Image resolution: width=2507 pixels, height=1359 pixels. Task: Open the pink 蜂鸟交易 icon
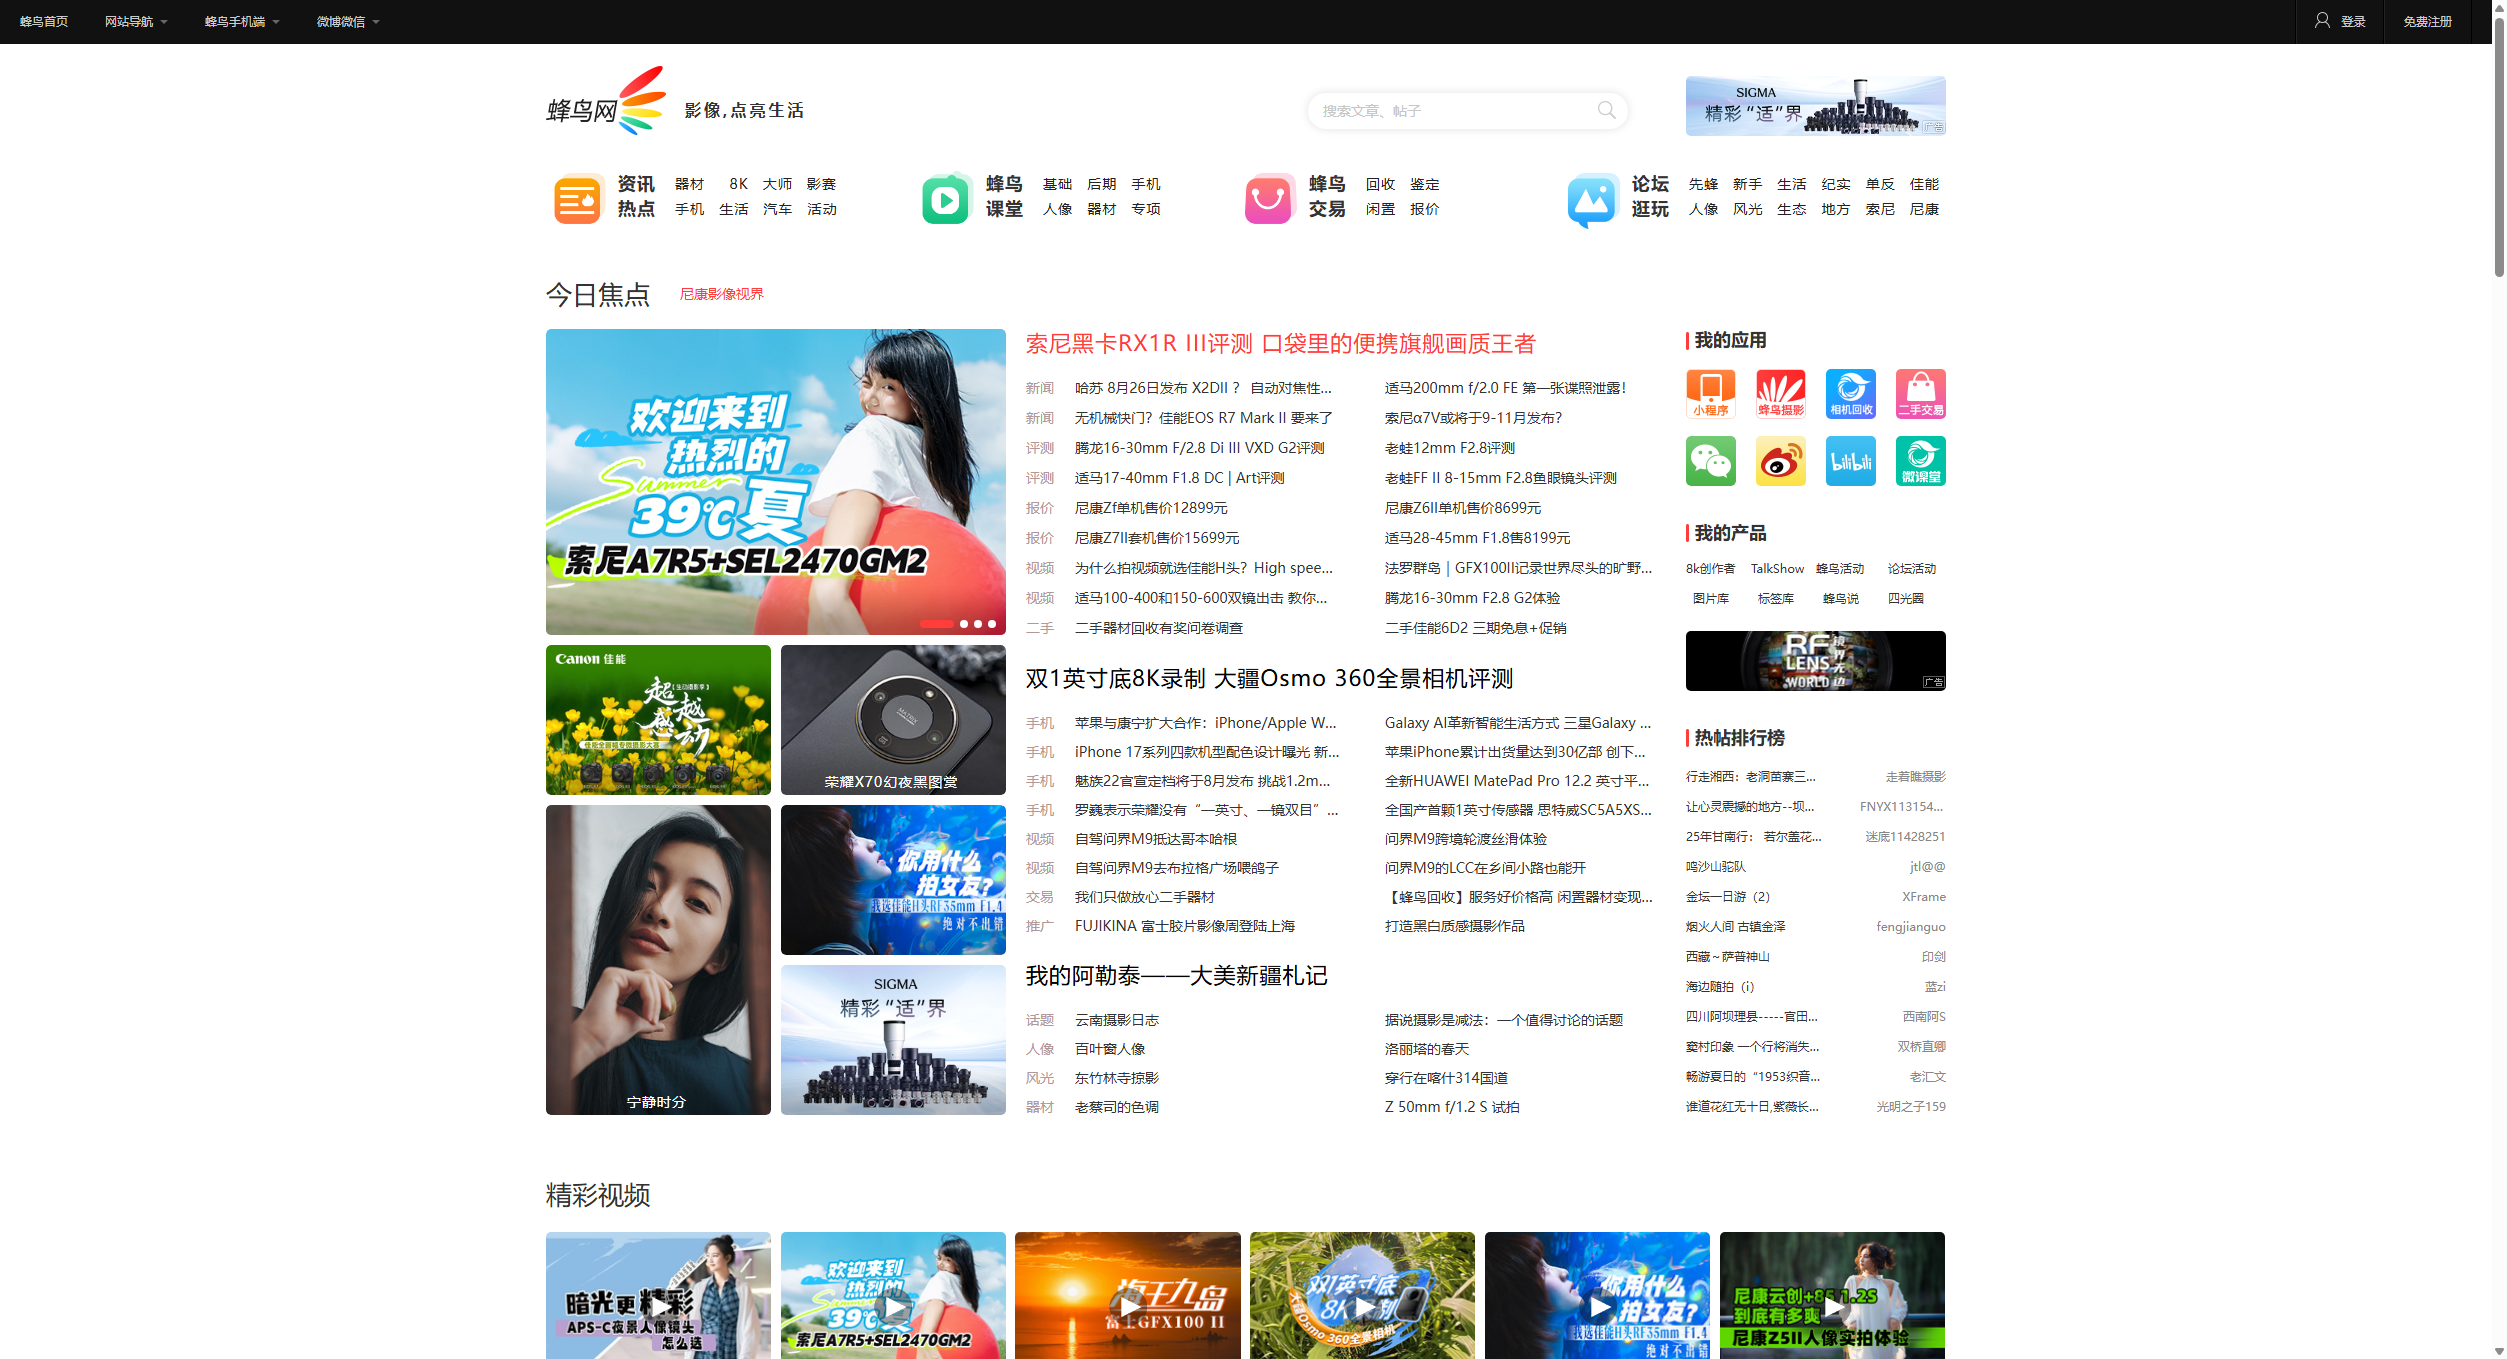(1269, 198)
